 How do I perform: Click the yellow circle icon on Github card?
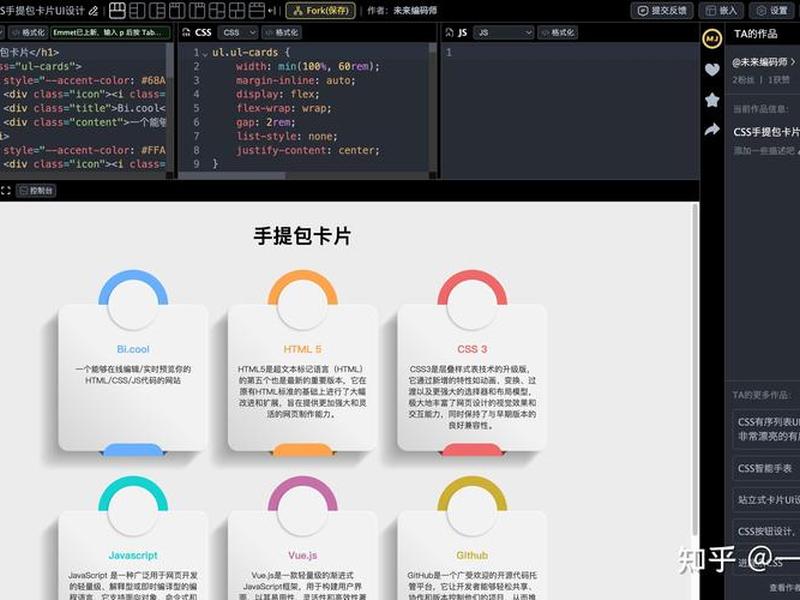(472, 510)
